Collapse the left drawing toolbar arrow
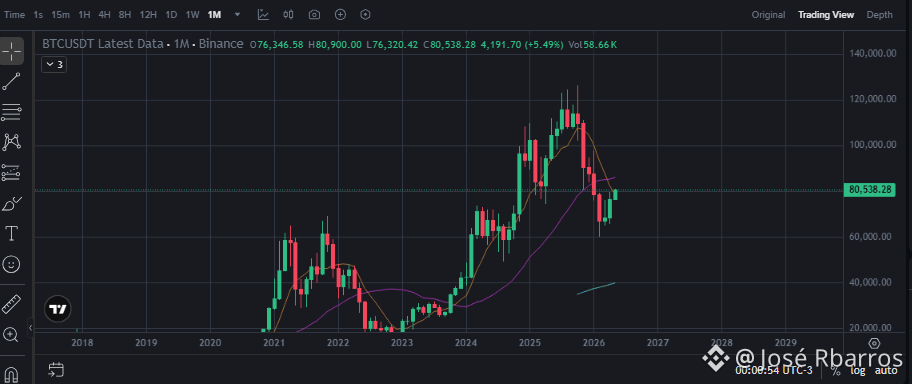Screen dimensions: 912x384 click(x=30, y=329)
